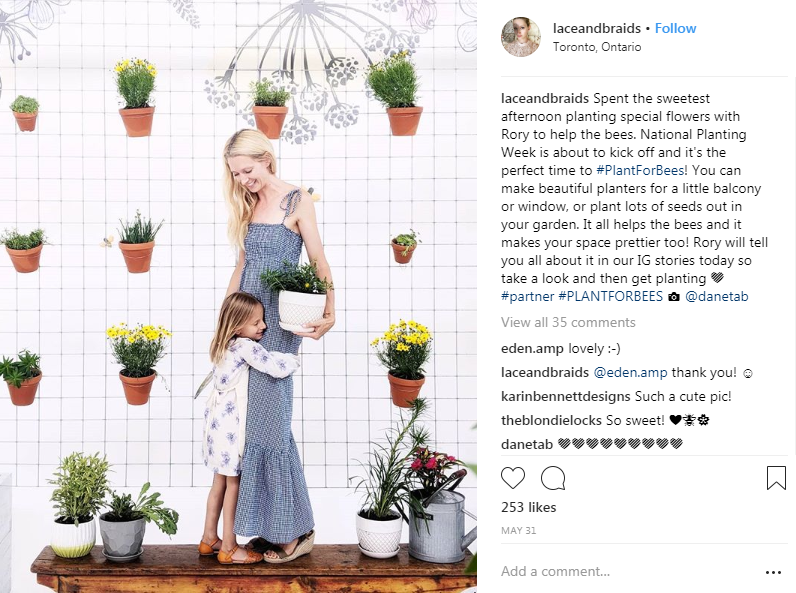
Task: Open the uppercase #PLANTFORBEES hashtag
Action: 611,296
